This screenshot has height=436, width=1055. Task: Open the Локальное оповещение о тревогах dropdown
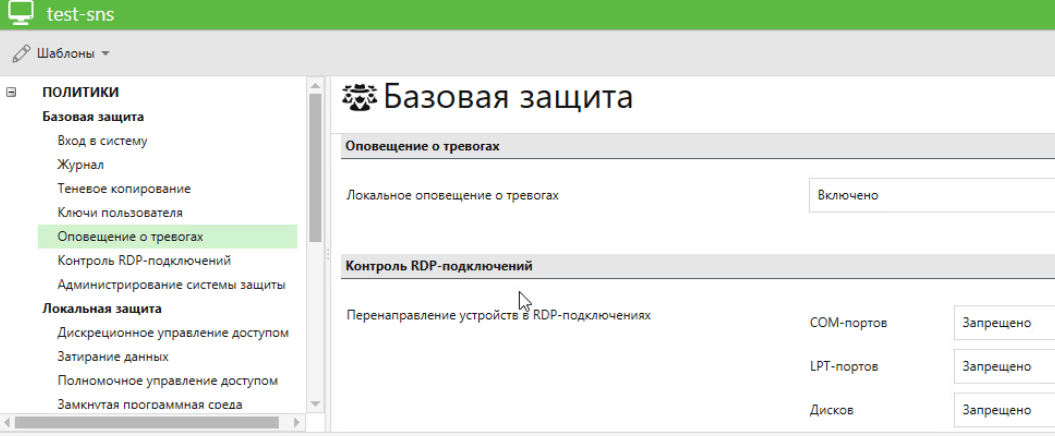click(930, 196)
